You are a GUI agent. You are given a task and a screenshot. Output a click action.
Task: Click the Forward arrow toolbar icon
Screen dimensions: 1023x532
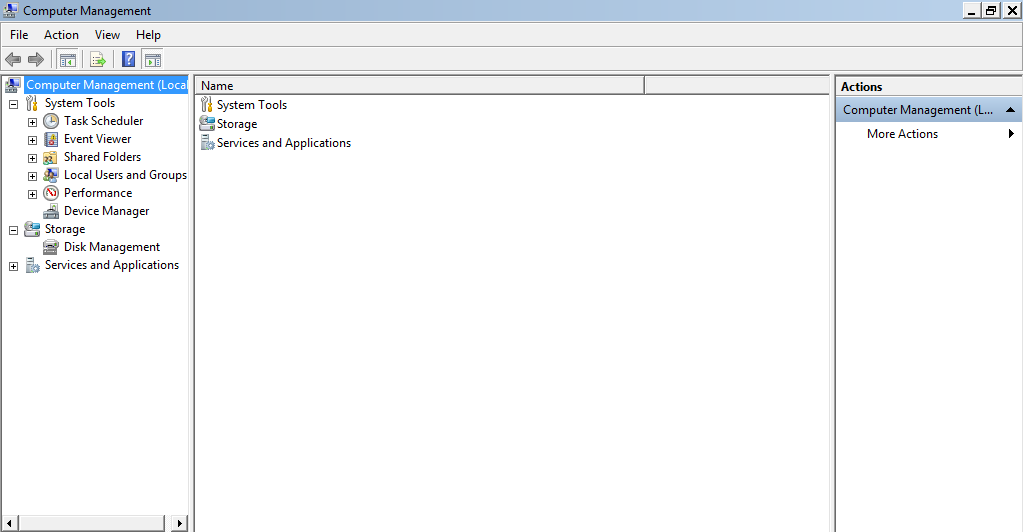36,60
